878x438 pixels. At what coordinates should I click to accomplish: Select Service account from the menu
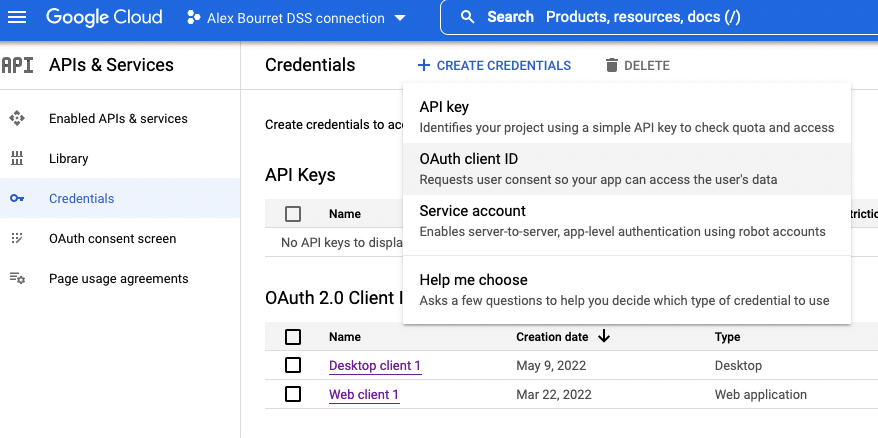click(627, 221)
